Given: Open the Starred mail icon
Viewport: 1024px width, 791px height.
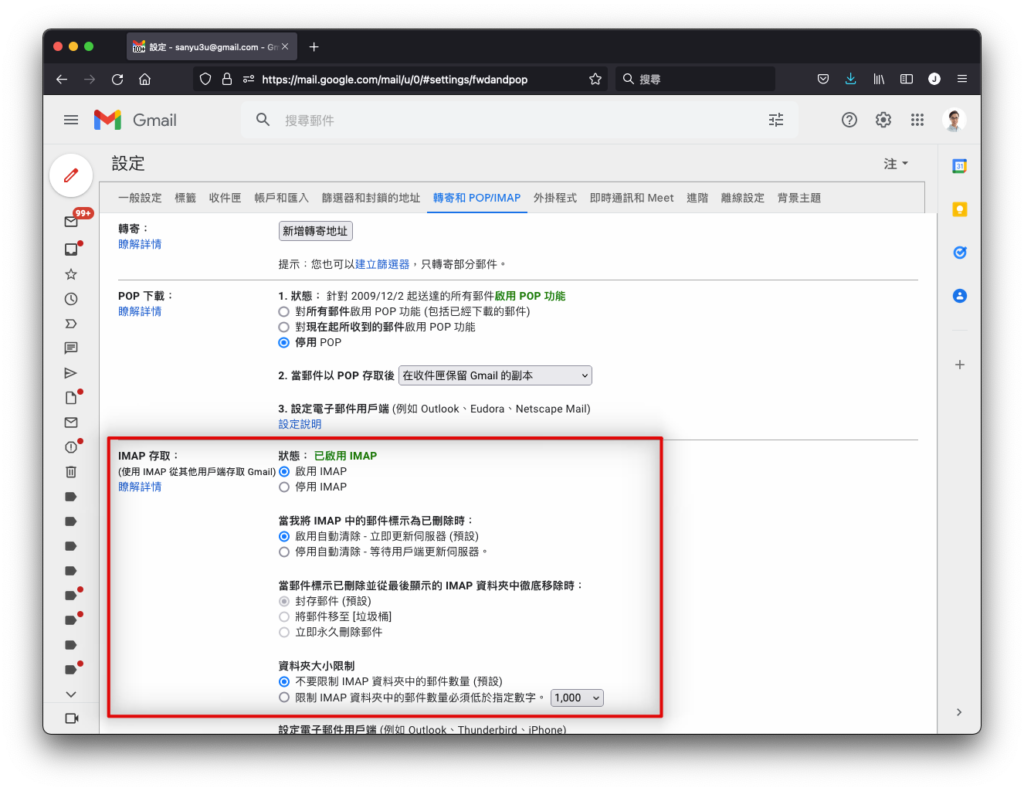Looking at the screenshot, I should (x=71, y=274).
